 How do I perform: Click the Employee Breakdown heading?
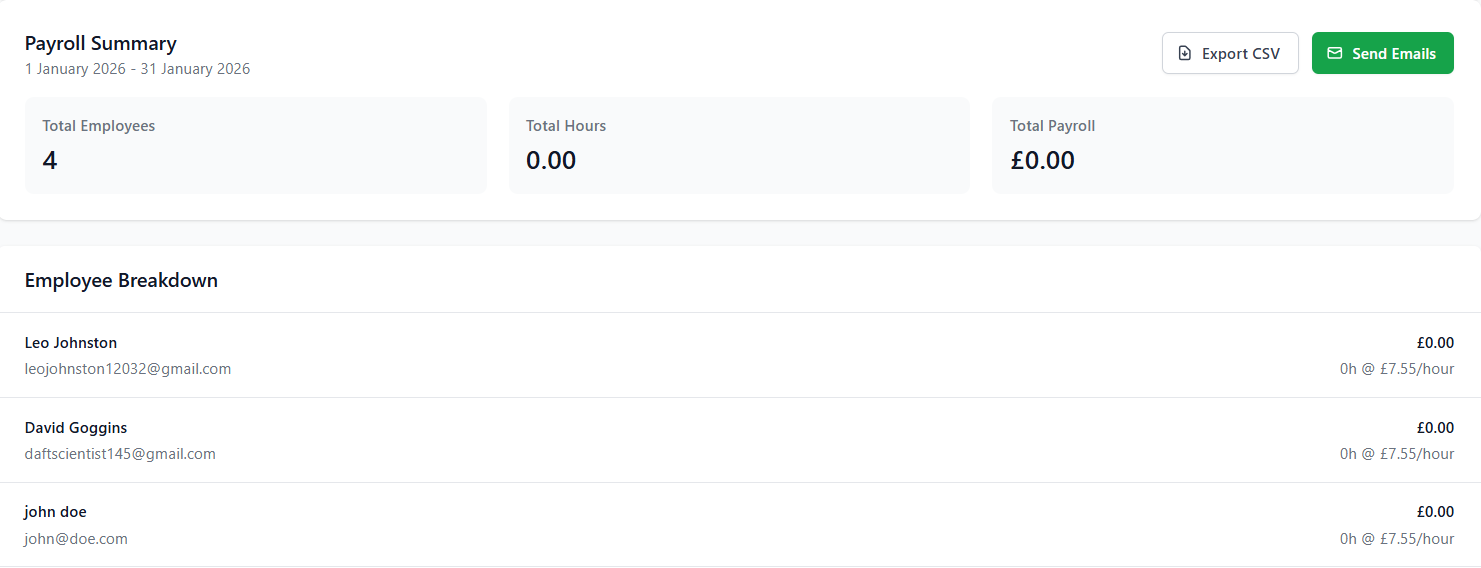point(121,280)
